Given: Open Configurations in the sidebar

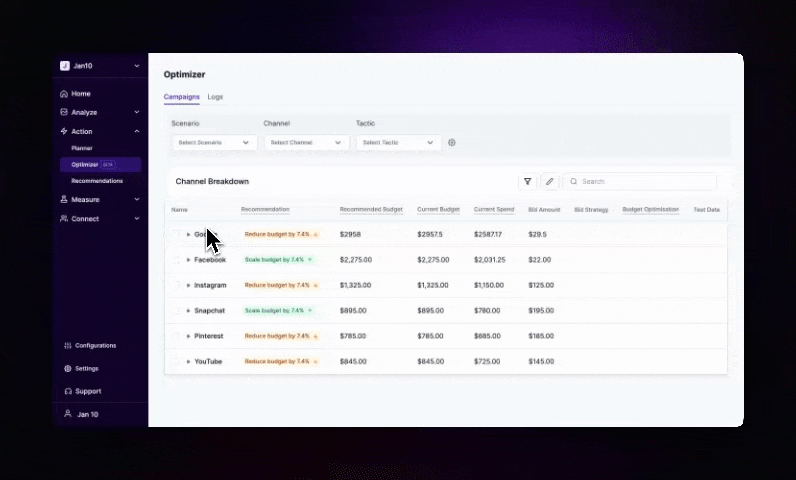Looking at the screenshot, I should pos(95,346).
